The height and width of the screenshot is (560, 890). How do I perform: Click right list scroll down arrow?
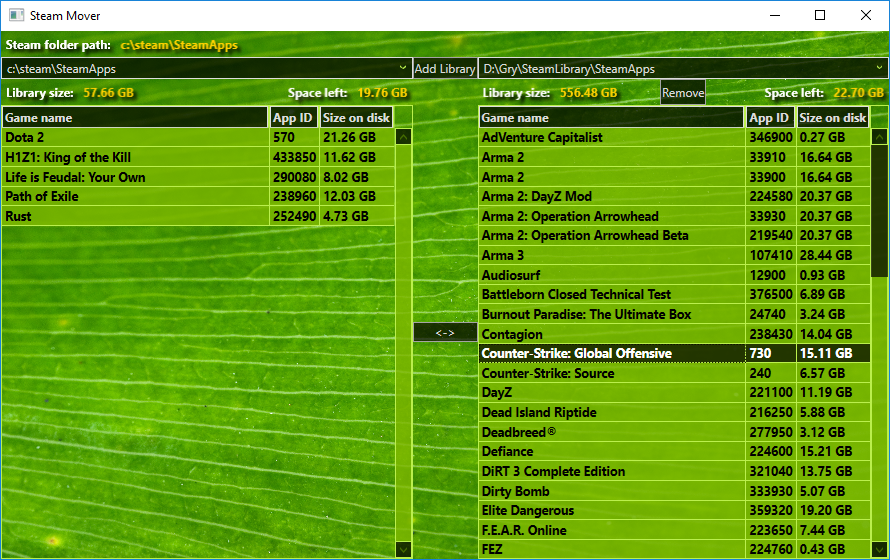879,549
